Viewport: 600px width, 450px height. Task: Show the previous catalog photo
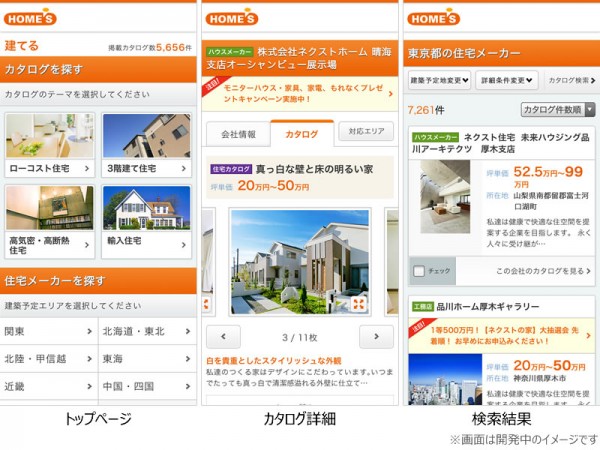pos(223,337)
